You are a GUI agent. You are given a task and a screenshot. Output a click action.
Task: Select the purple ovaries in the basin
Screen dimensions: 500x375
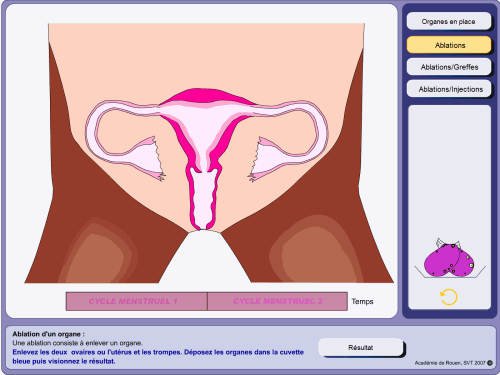(x=449, y=258)
